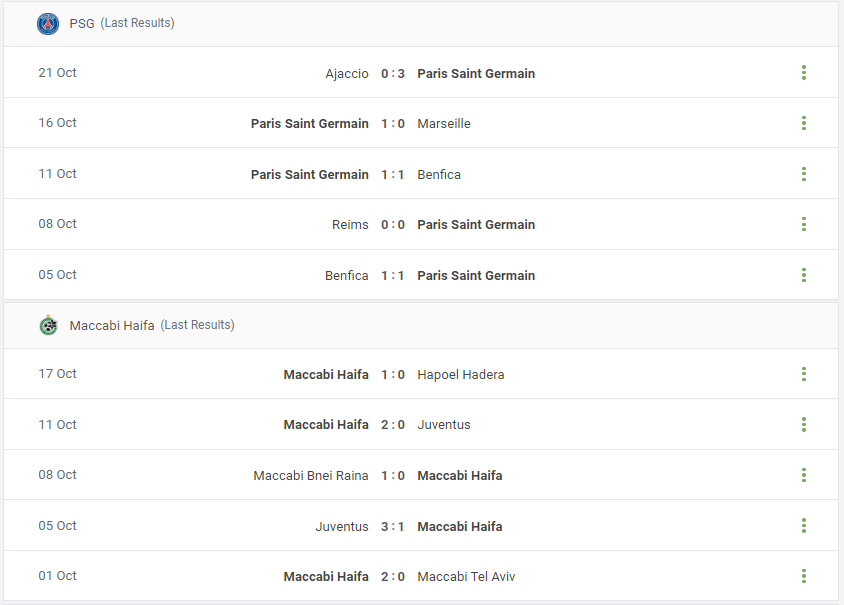Open Maccabi Haifa last results header

[152, 325]
